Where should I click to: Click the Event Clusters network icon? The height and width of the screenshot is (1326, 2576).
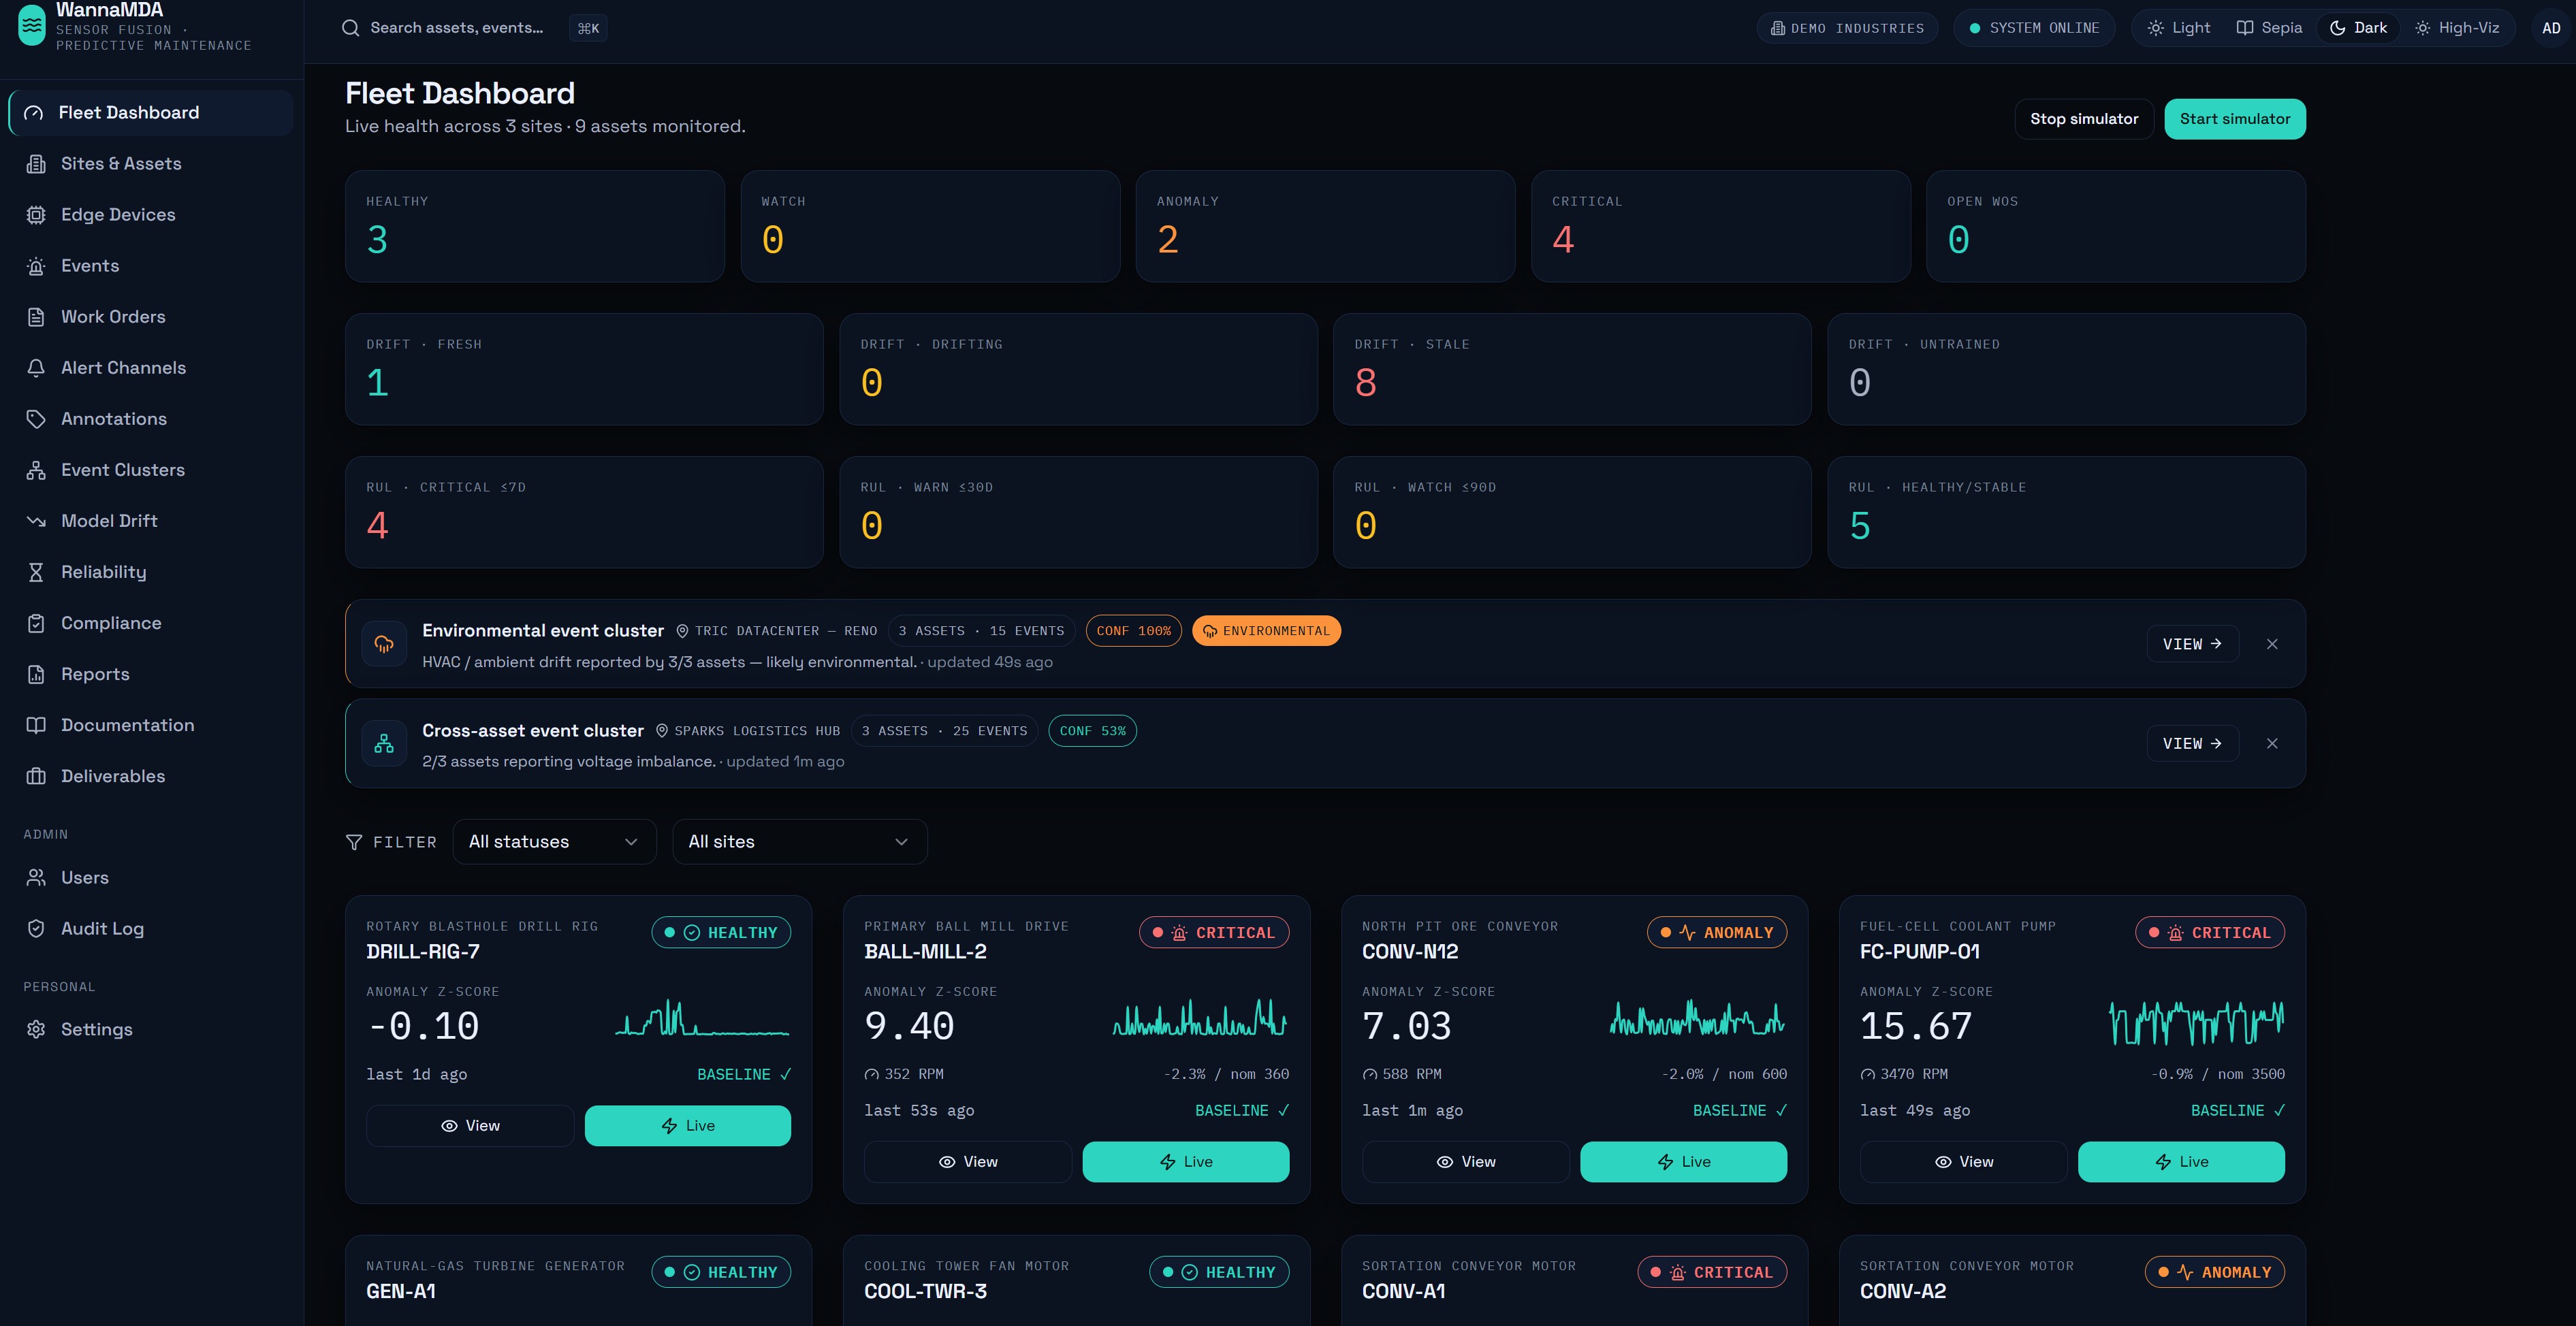coord(36,470)
